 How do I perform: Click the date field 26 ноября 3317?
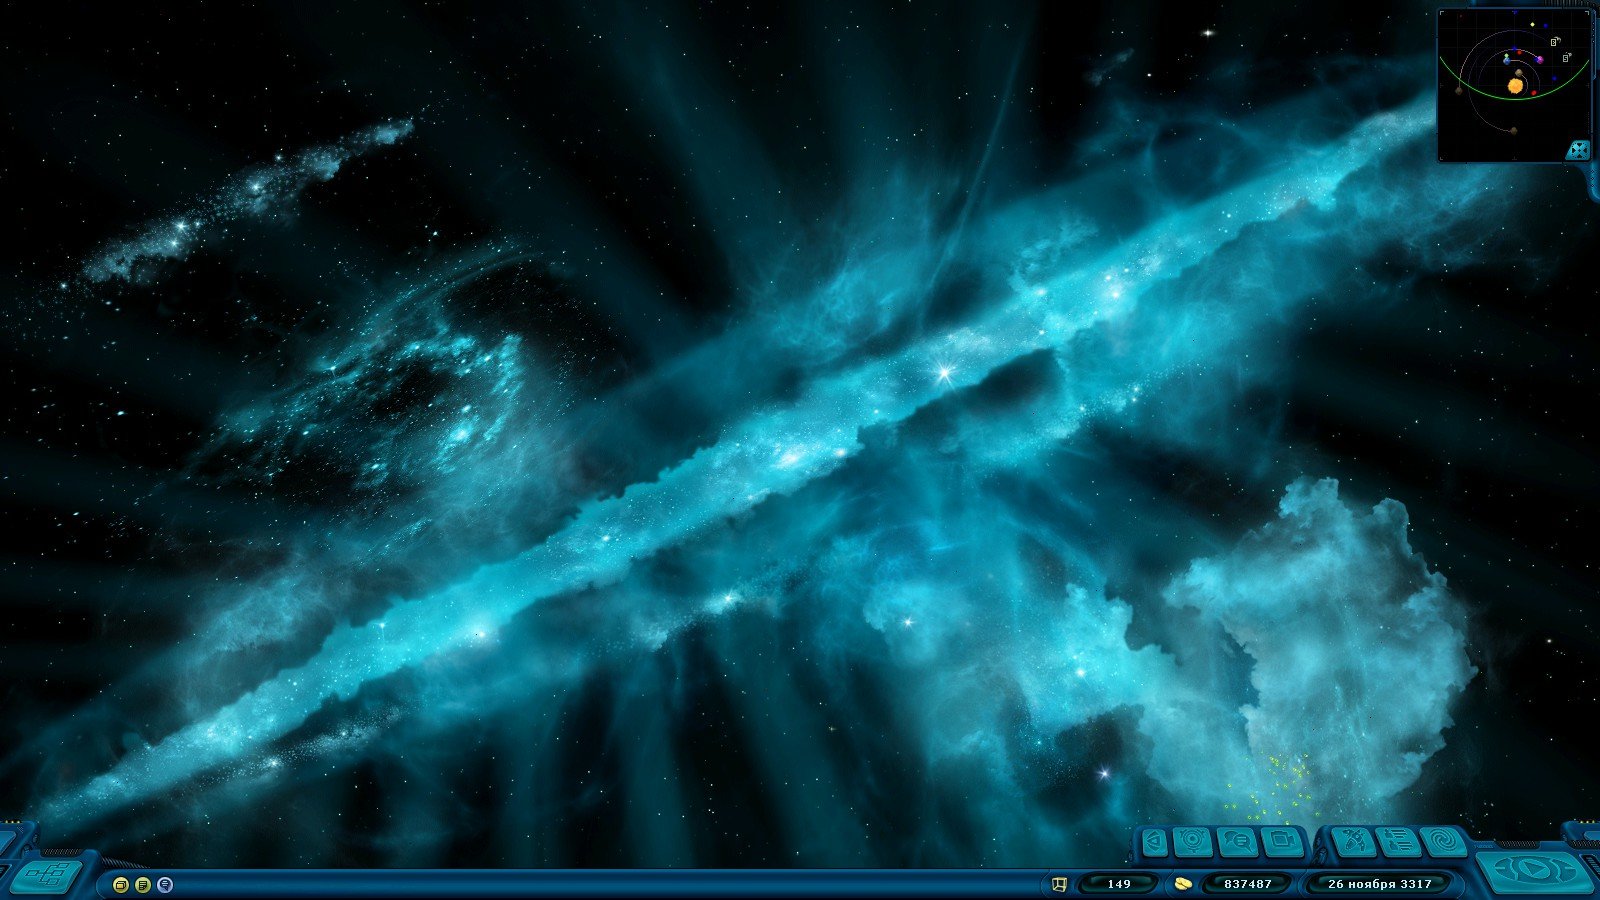[x=1379, y=884]
